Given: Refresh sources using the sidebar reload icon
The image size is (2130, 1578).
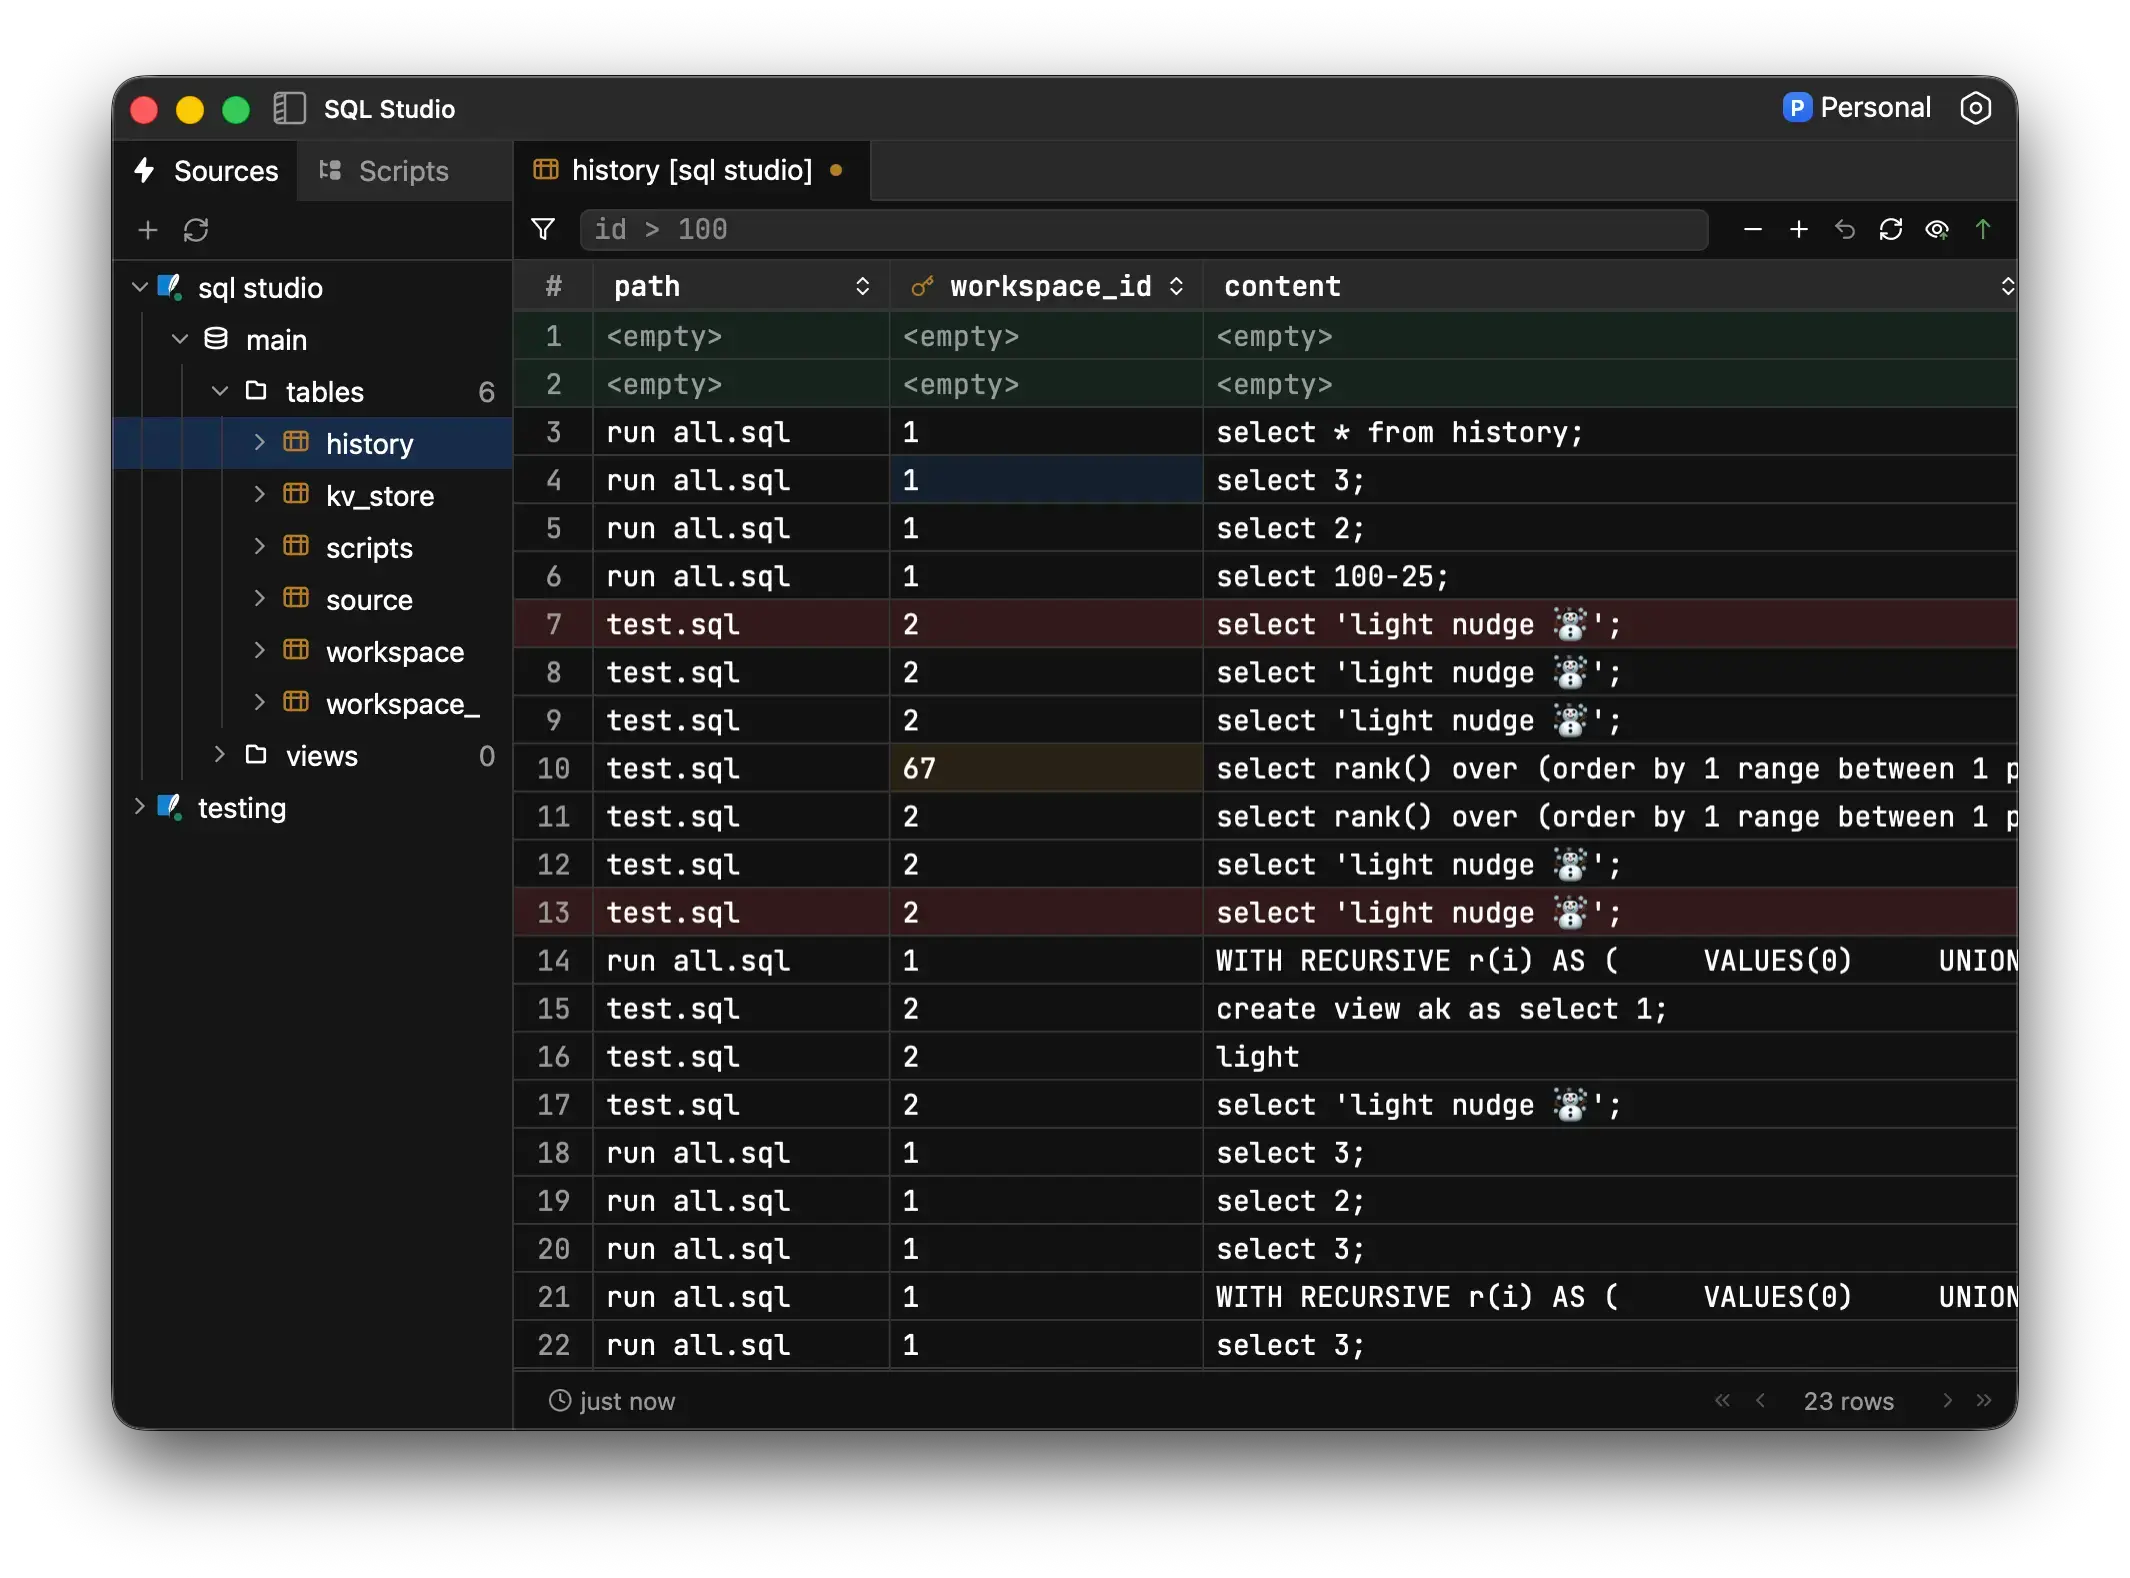Looking at the screenshot, I should point(196,231).
